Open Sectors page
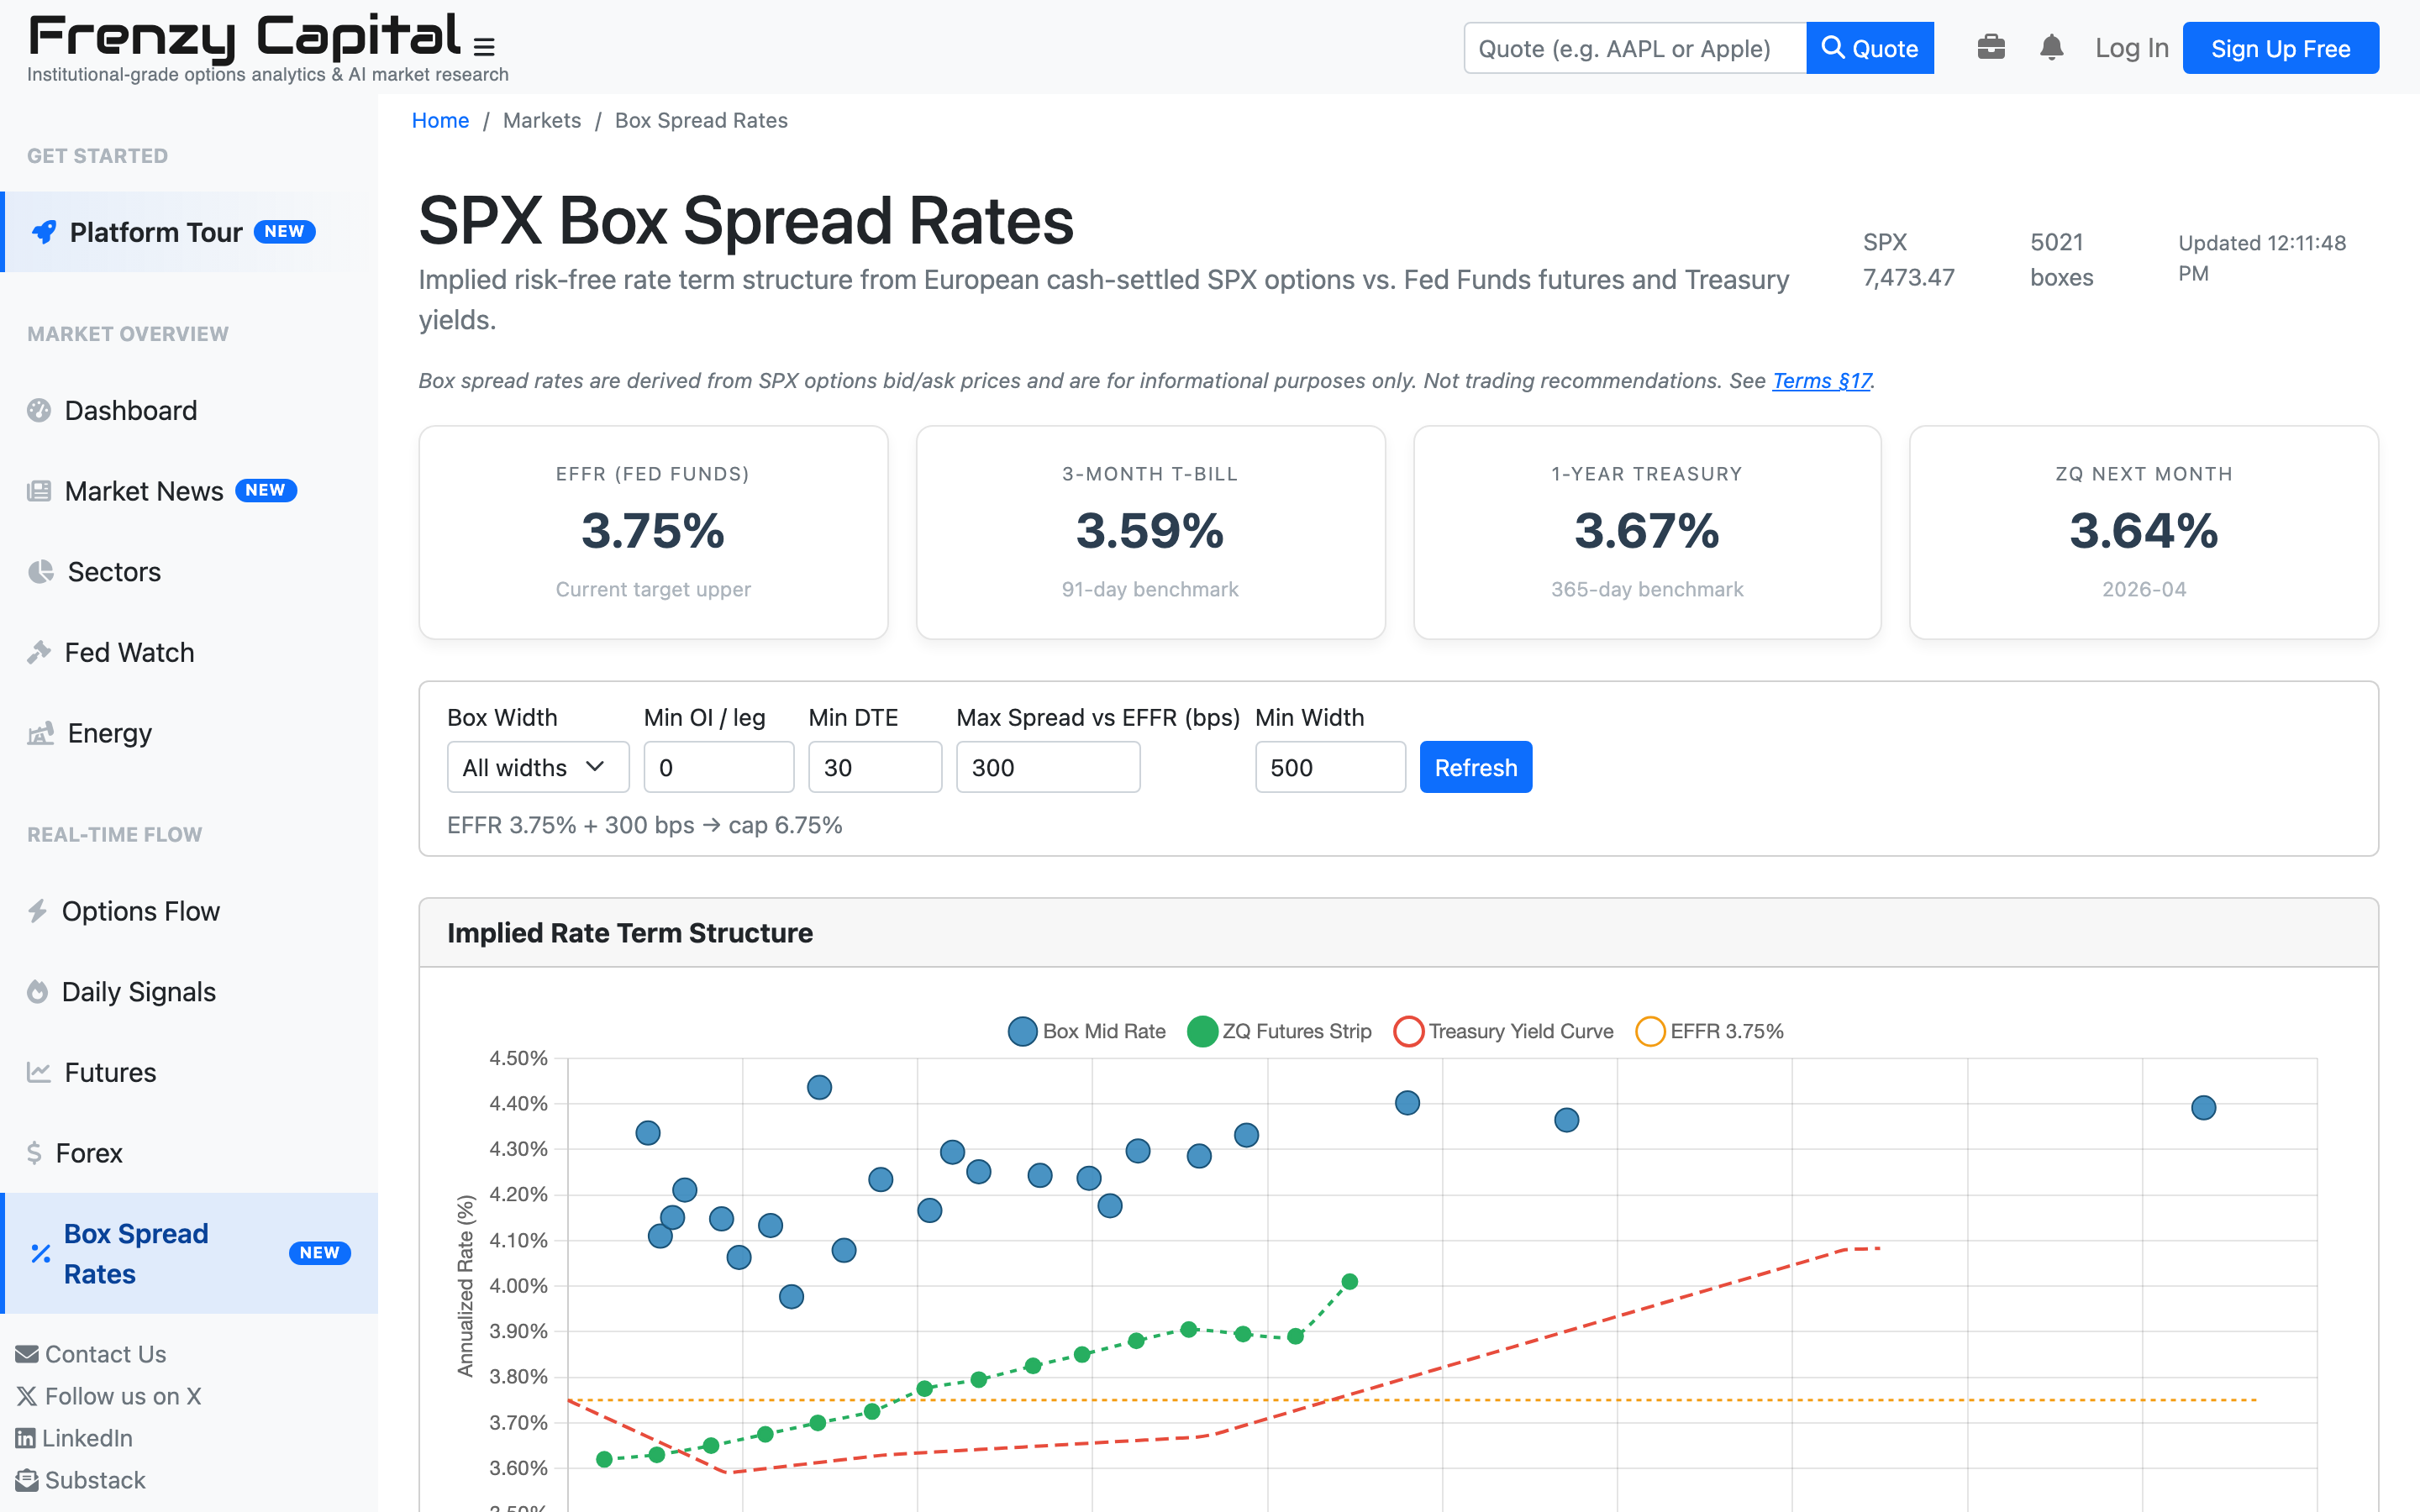The width and height of the screenshot is (2420, 1512). (191, 572)
